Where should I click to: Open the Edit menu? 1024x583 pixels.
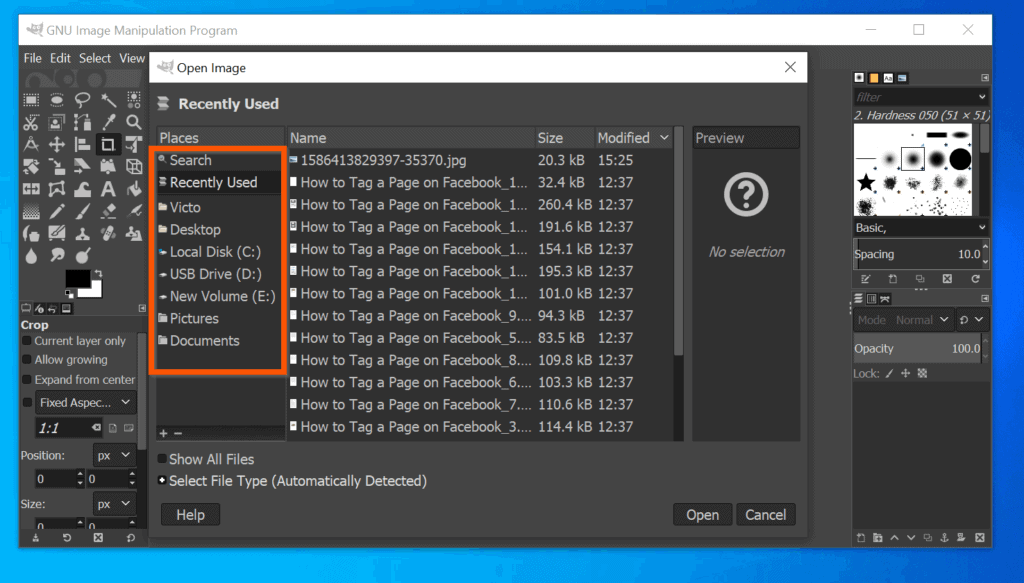[60, 58]
